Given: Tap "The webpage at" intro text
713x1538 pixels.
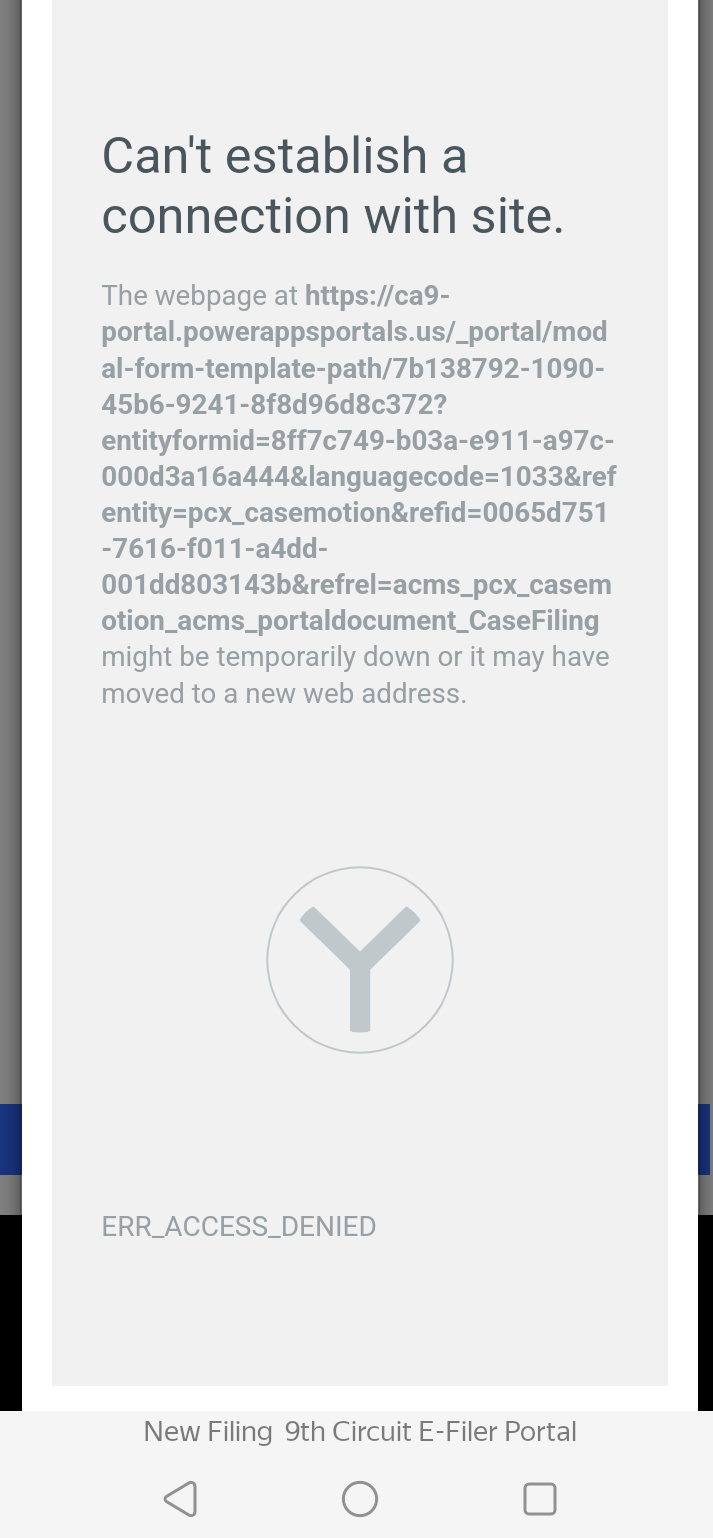Looking at the screenshot, I should (x=200, y=296).
